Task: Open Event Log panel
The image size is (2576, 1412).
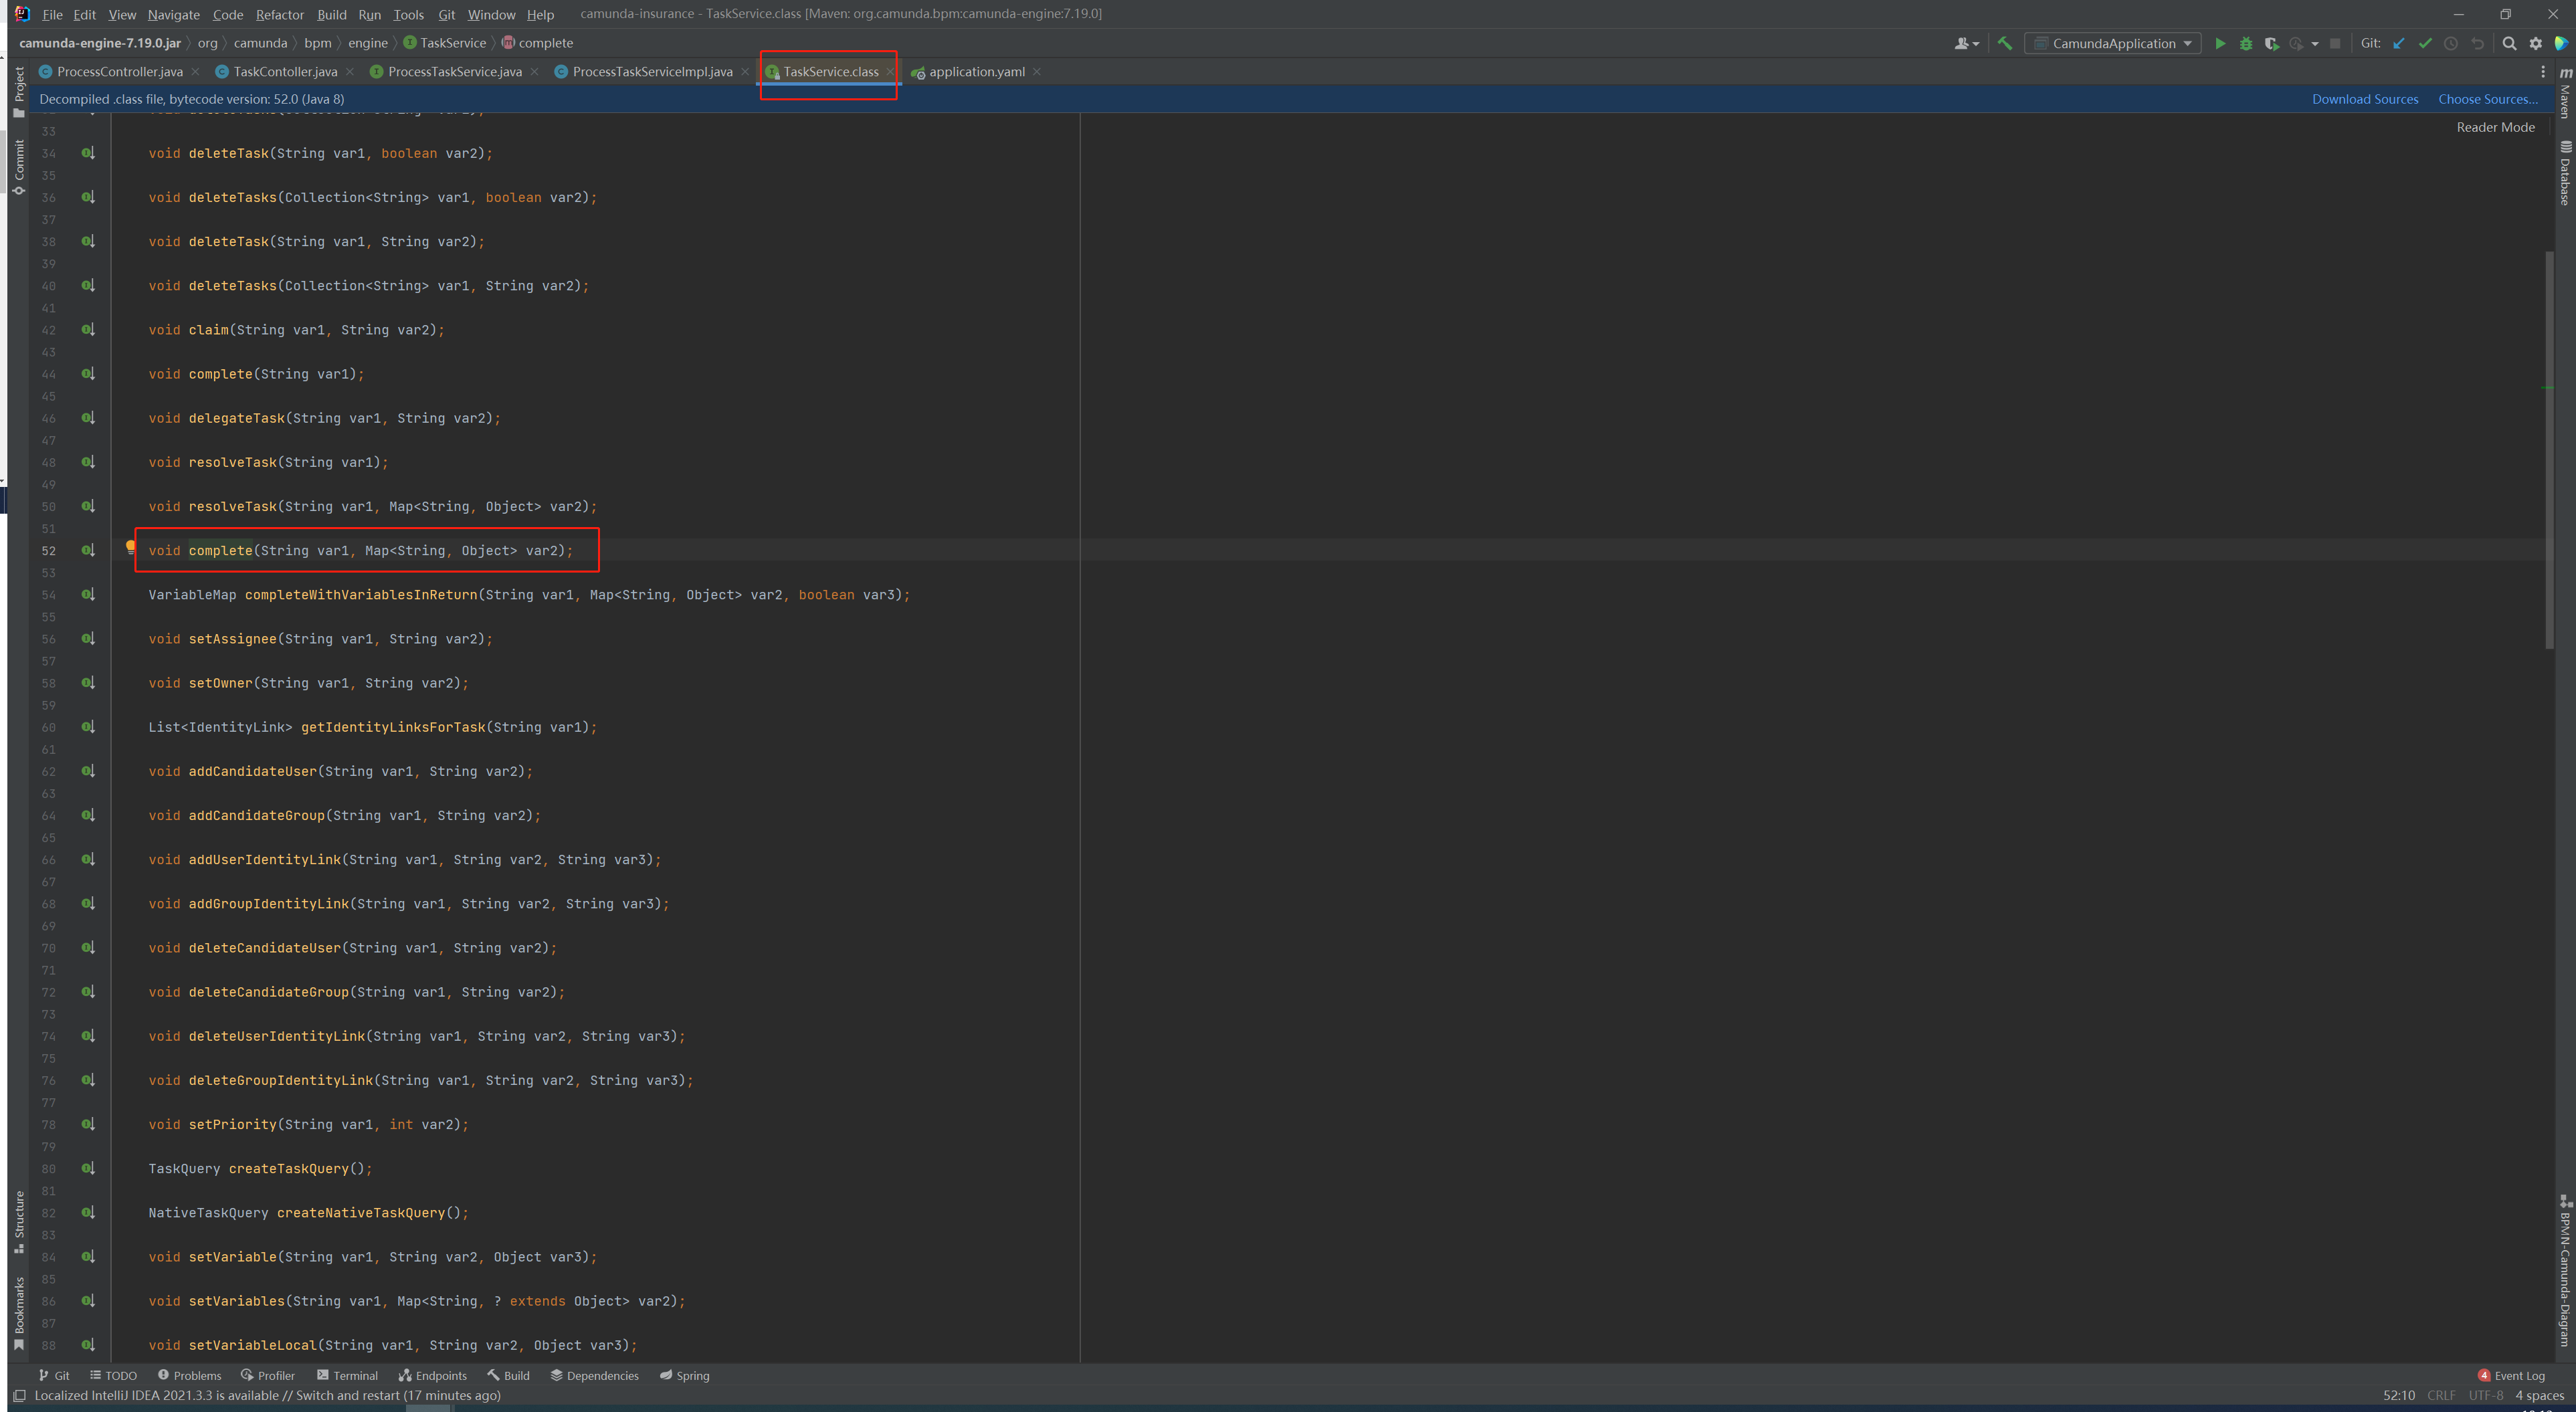Action: point(2510,1375)
